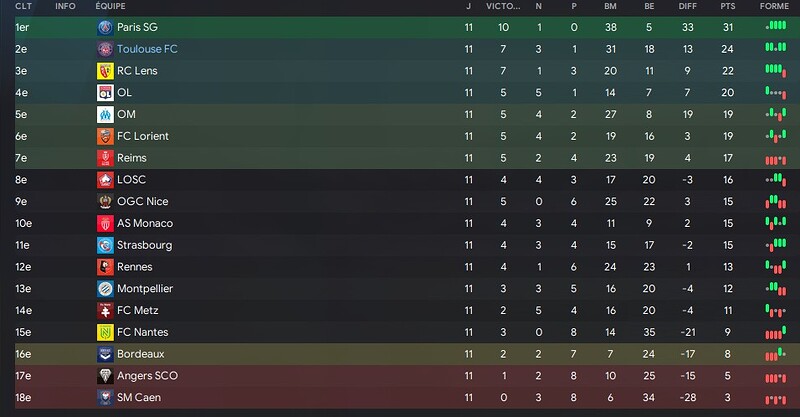Click the FORME column header

click(x=774, y=6)
